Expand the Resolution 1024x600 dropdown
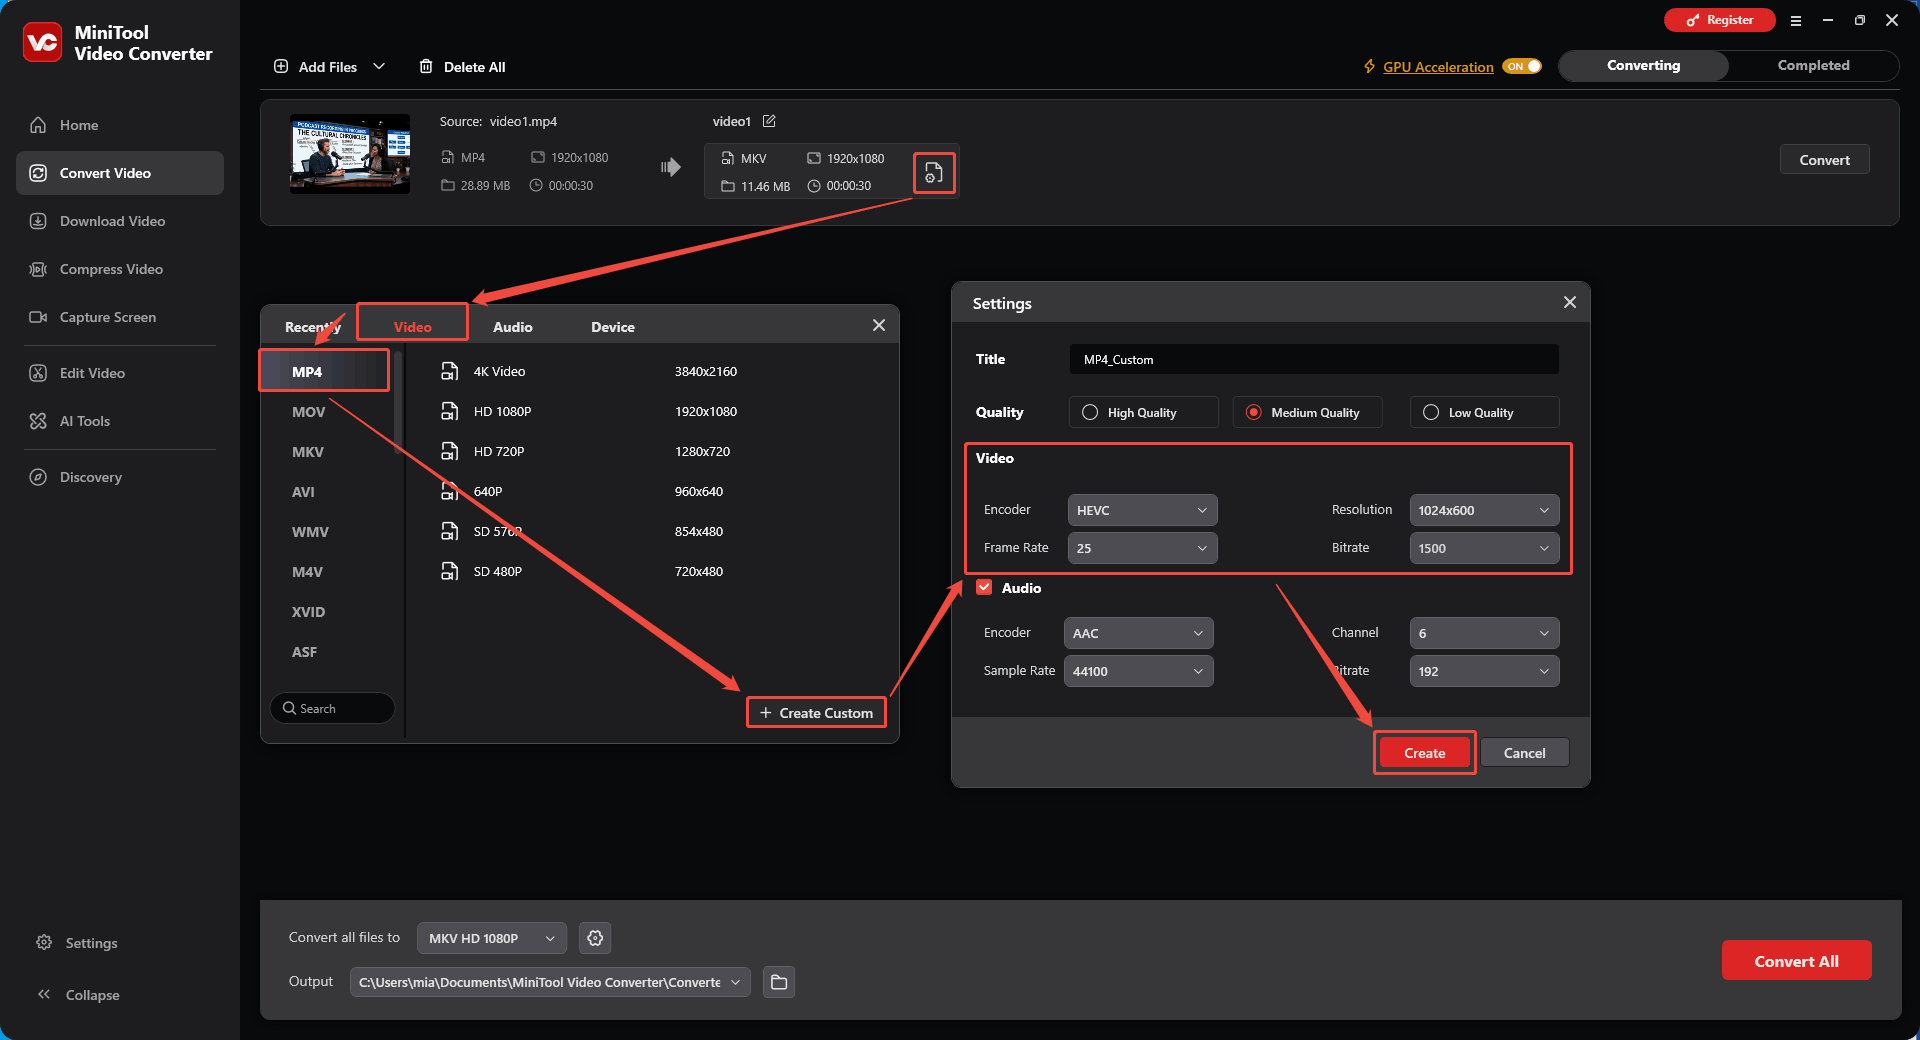 pos(1484,510)
